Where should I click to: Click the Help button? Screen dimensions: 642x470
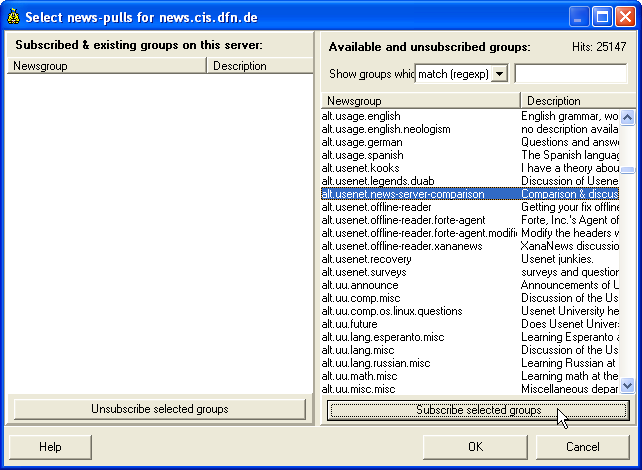tap(50, 447)
